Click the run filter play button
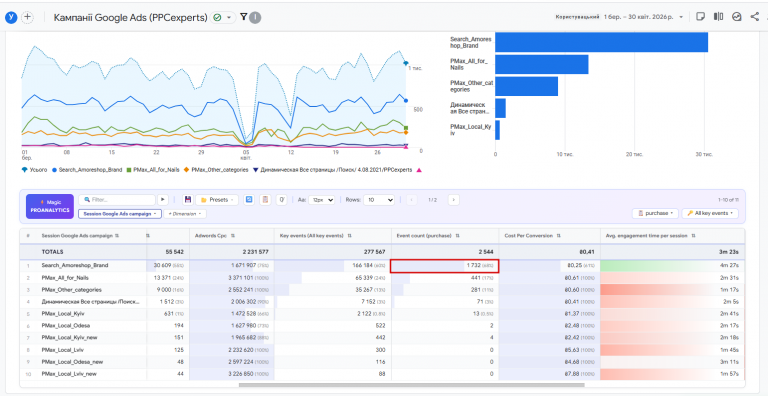The width and height of the screenshot is (768, 396). [x=163, y=199]
